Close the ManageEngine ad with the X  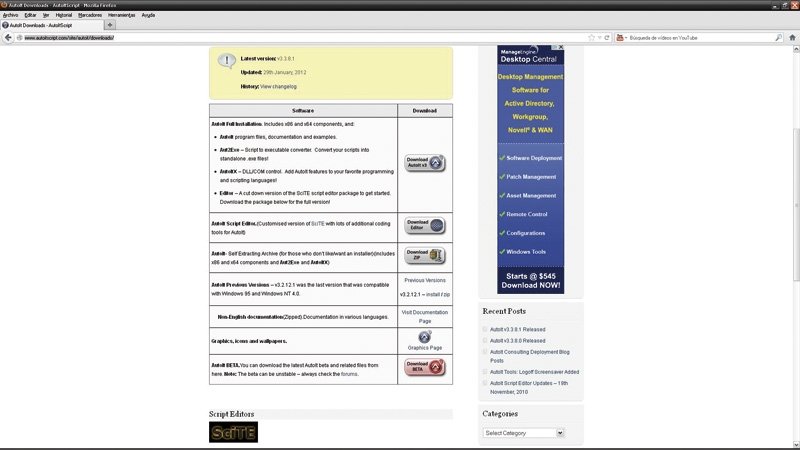[x=561, y=47]
